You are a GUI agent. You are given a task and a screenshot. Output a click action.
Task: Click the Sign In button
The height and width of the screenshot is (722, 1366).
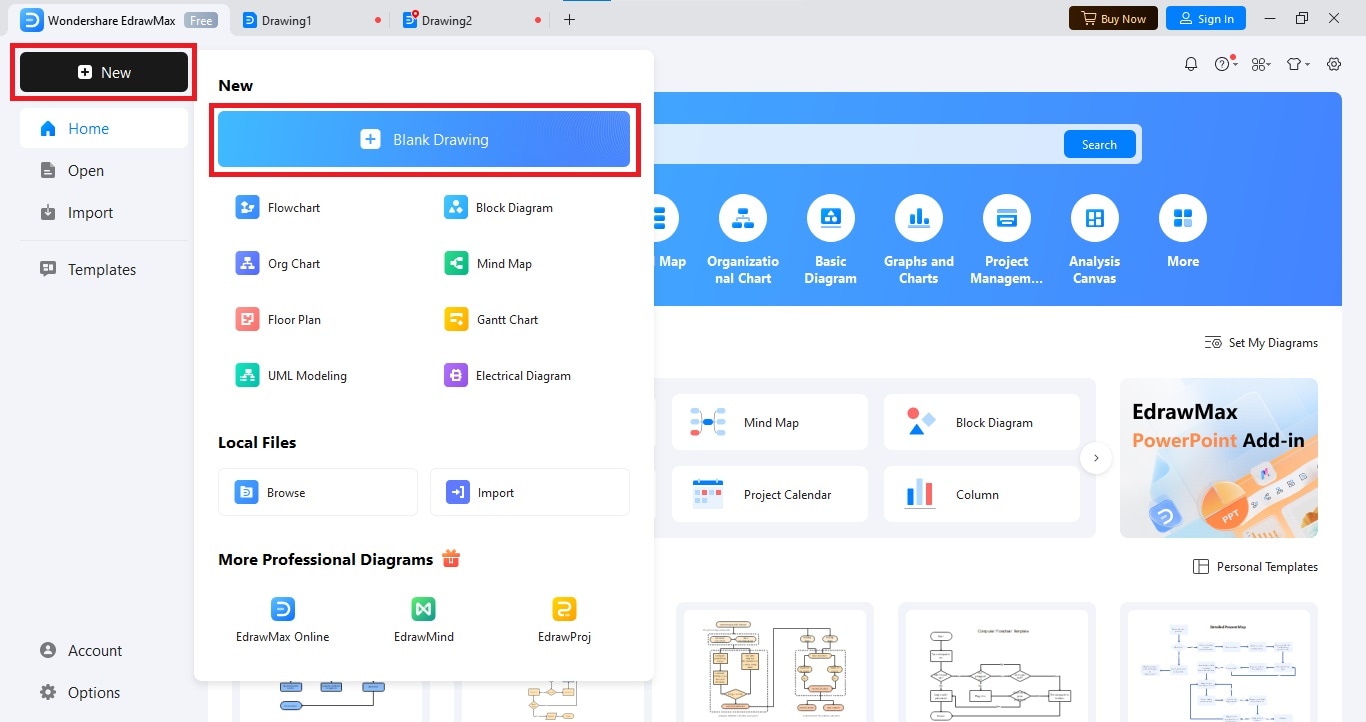1205,18
